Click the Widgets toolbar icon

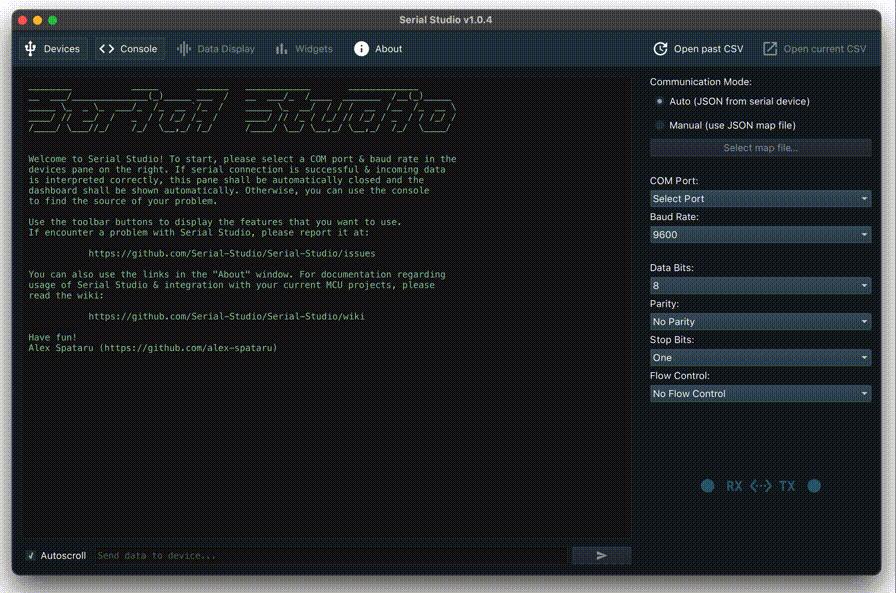(282, 48)
